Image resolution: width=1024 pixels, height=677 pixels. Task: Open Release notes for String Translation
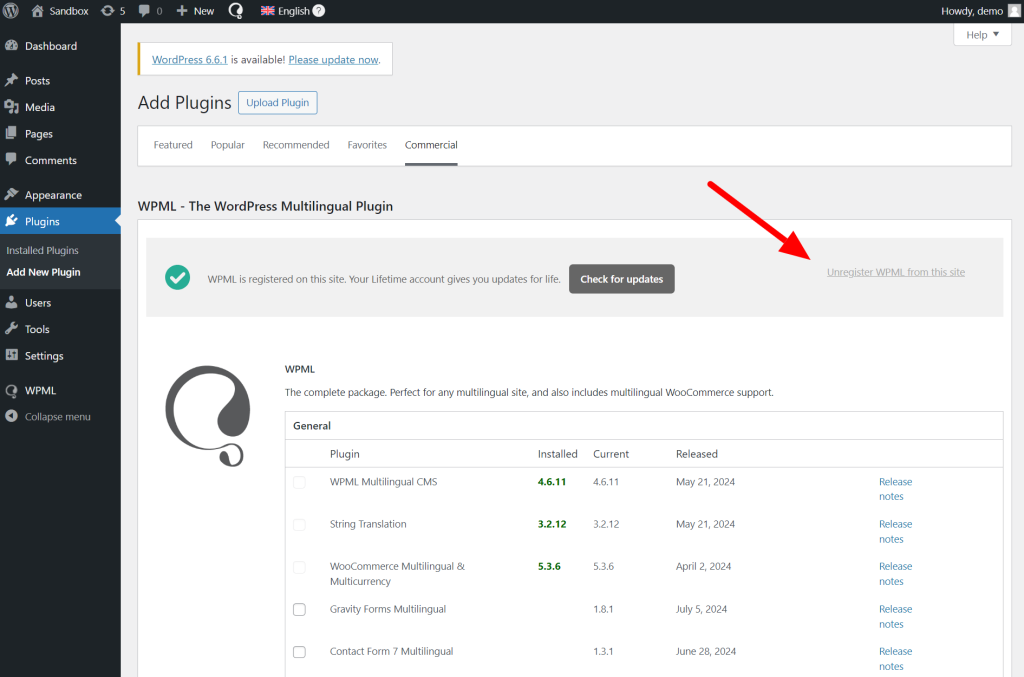895,531
